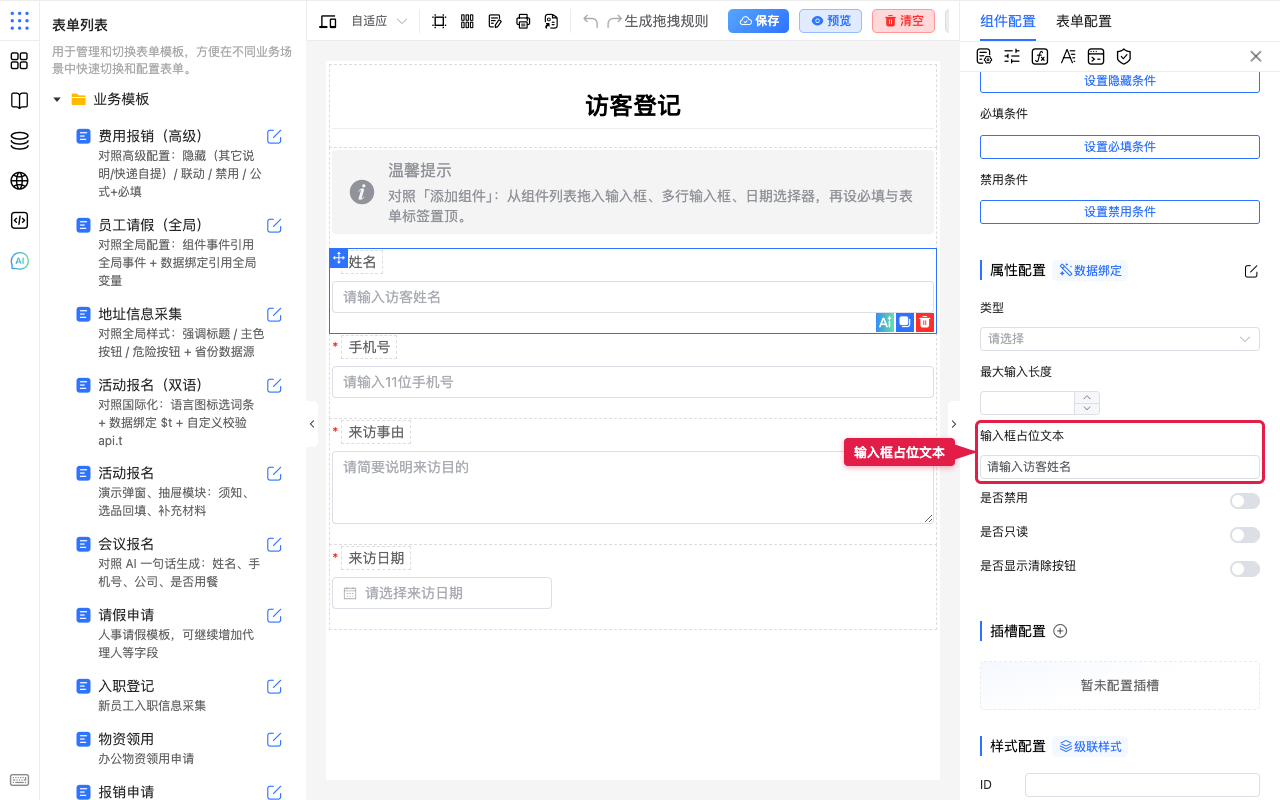Click the crop-frame icon in the toolbar

pos(439,21)
